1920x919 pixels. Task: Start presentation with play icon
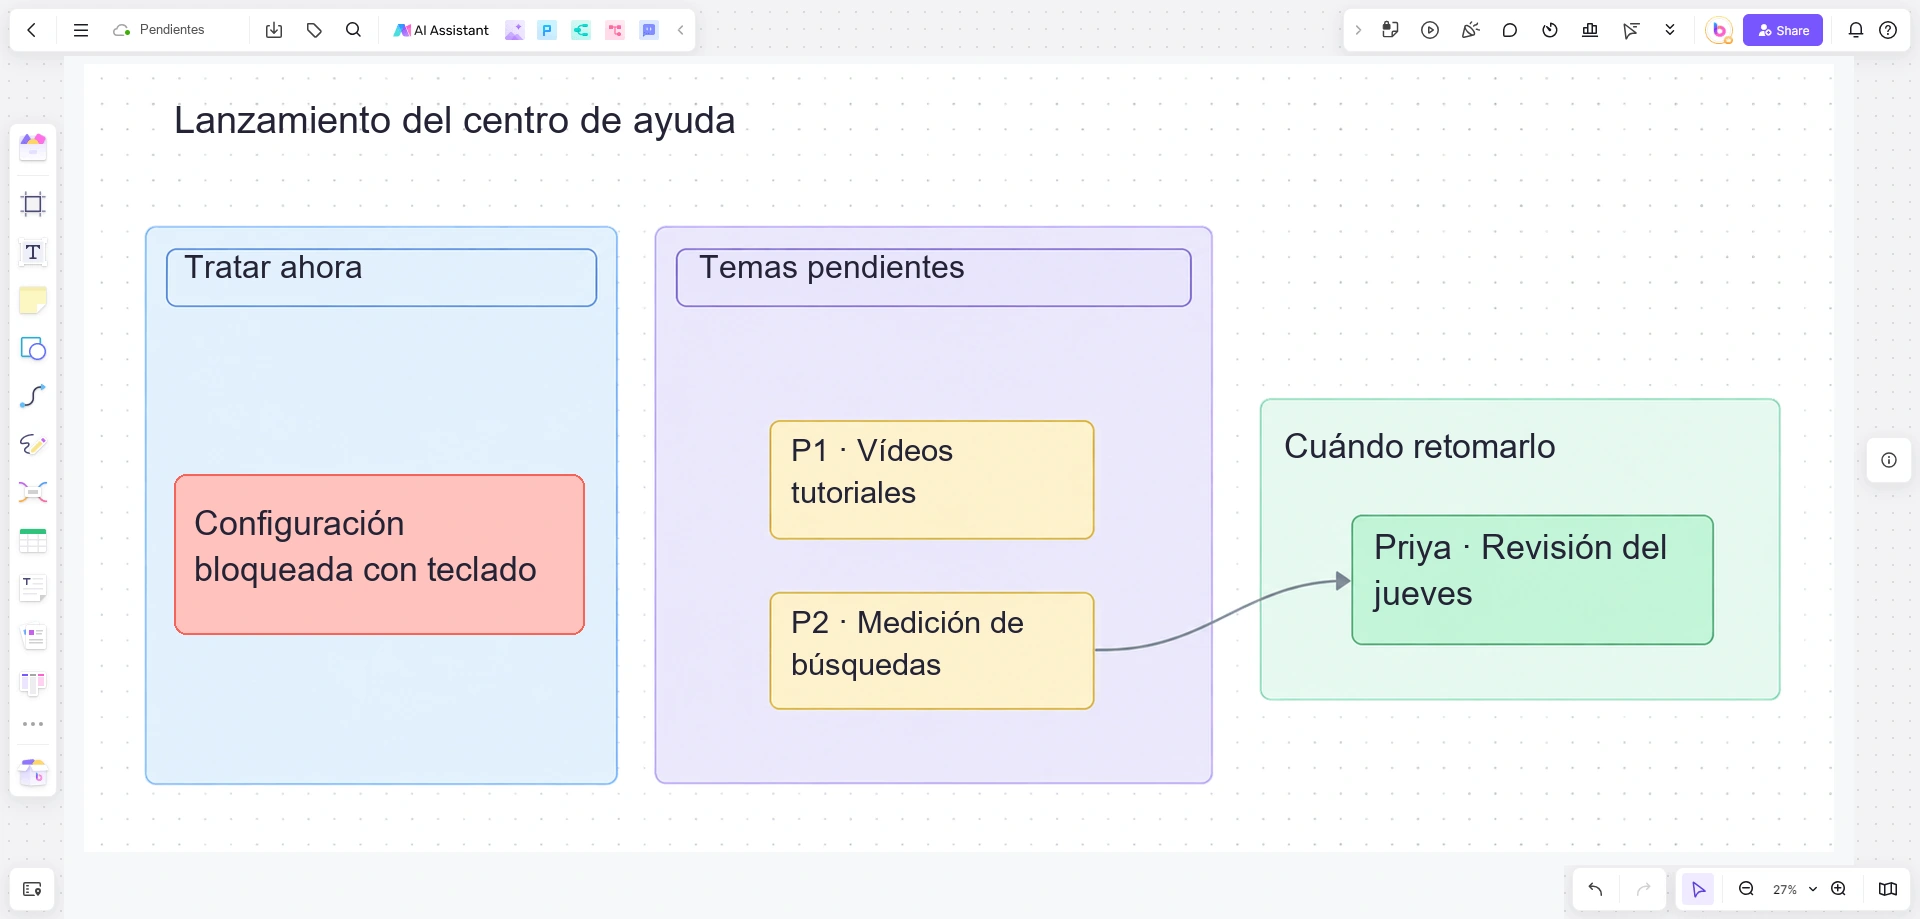pos(1430,30)
